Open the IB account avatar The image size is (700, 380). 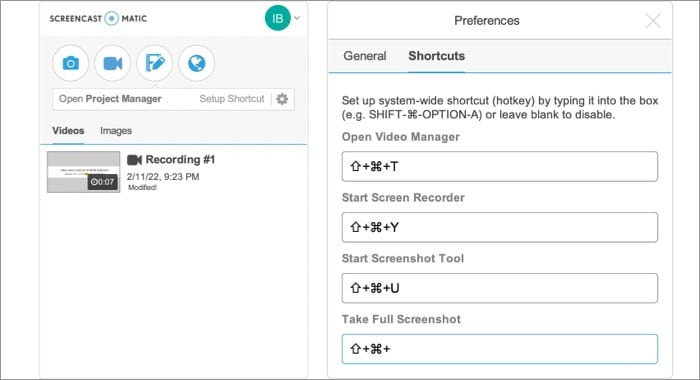coord(278,18)
